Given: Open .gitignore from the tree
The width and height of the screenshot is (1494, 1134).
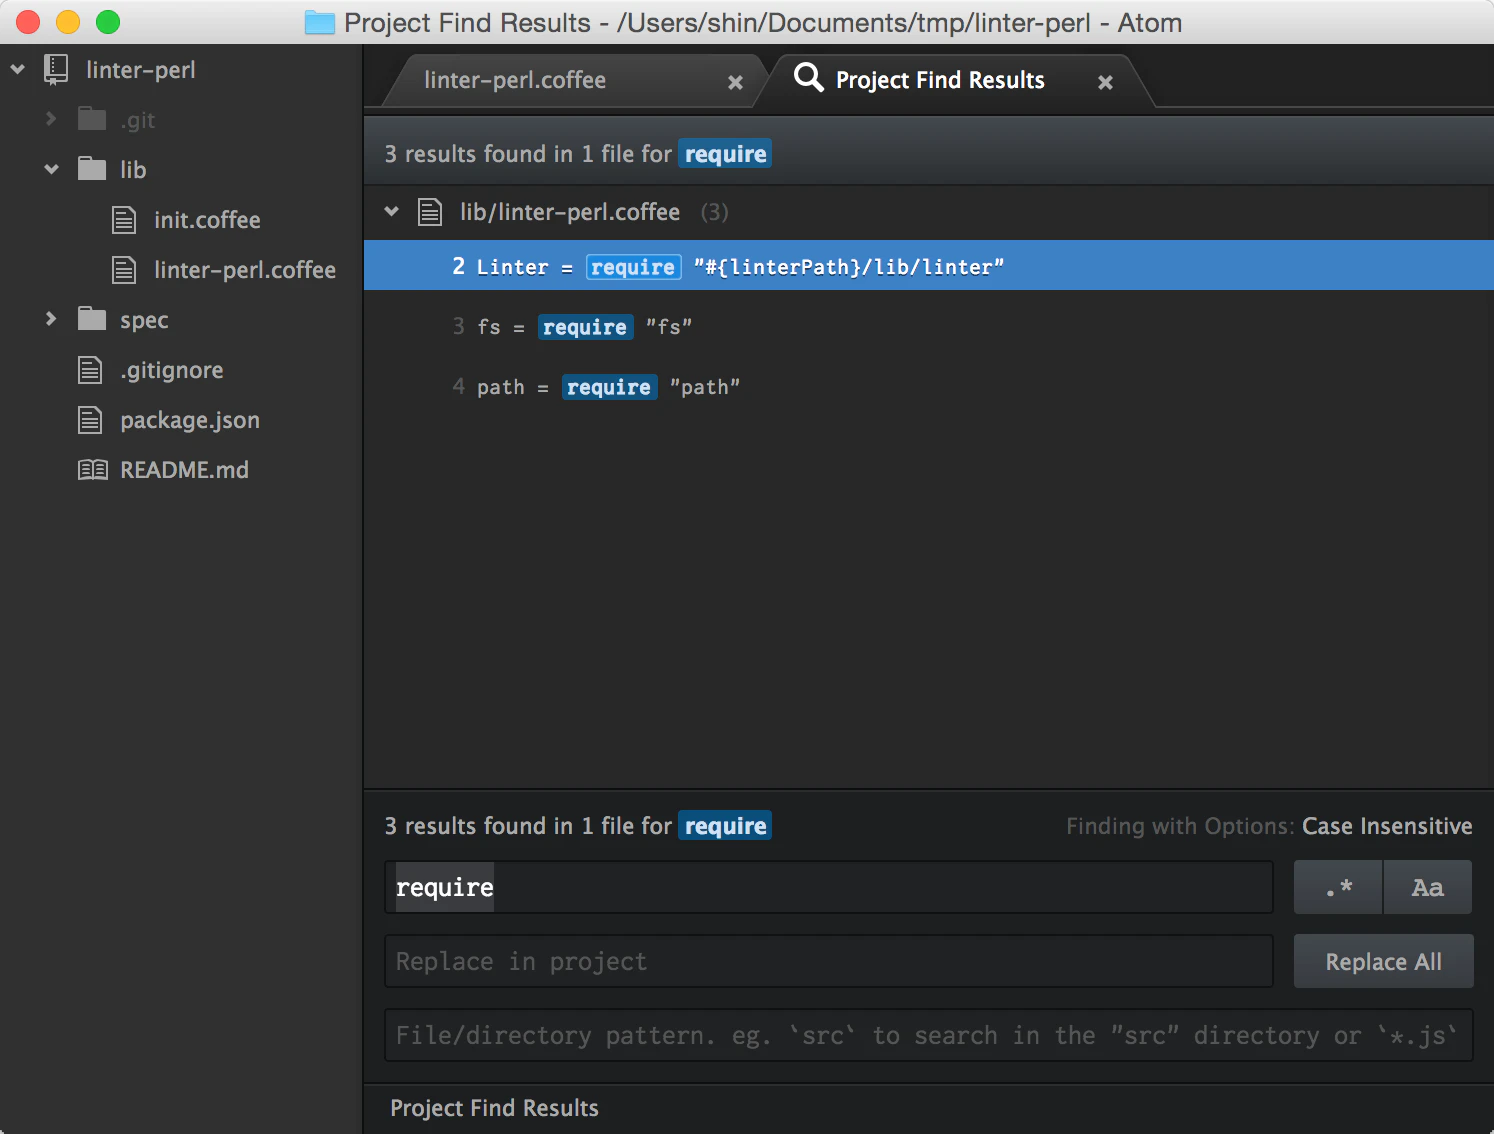Looking at the screenshot, I should coord(172,370).
